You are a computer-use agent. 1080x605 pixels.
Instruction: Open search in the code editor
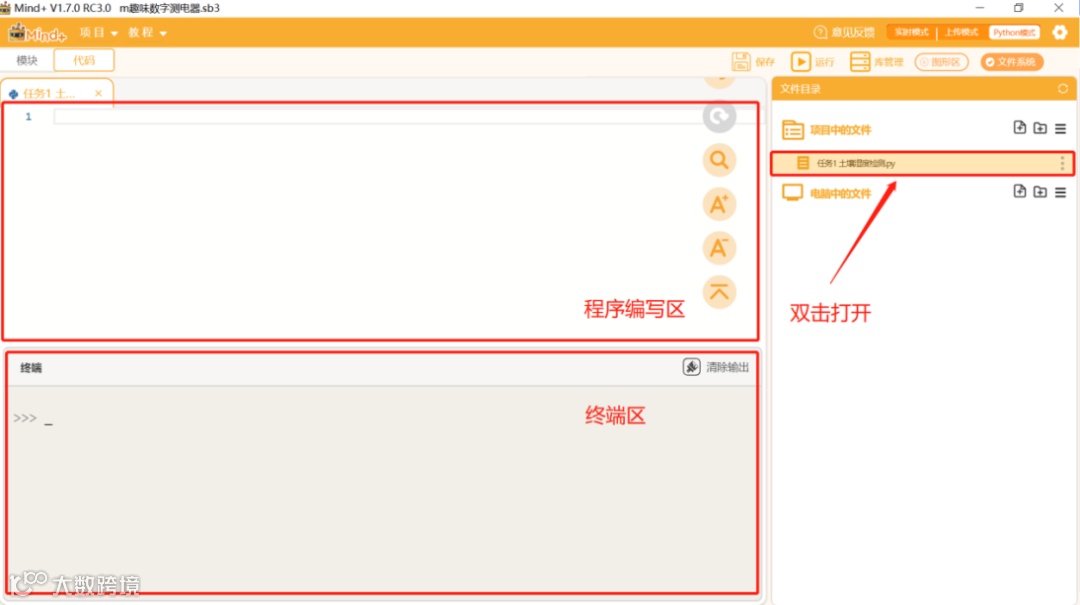tap(719, 160)
